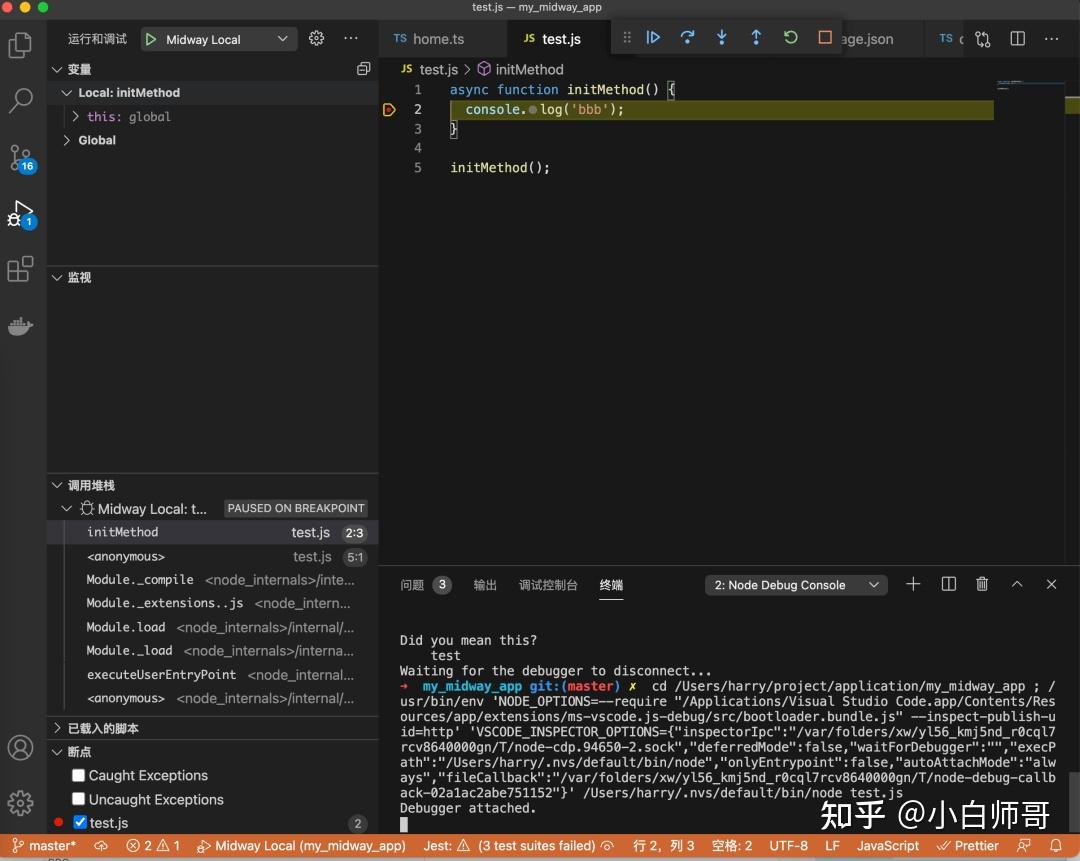The width and height of the screenshot is (1080, 861).
Task: Collapse all in Variables section
Action: (364, 69)
